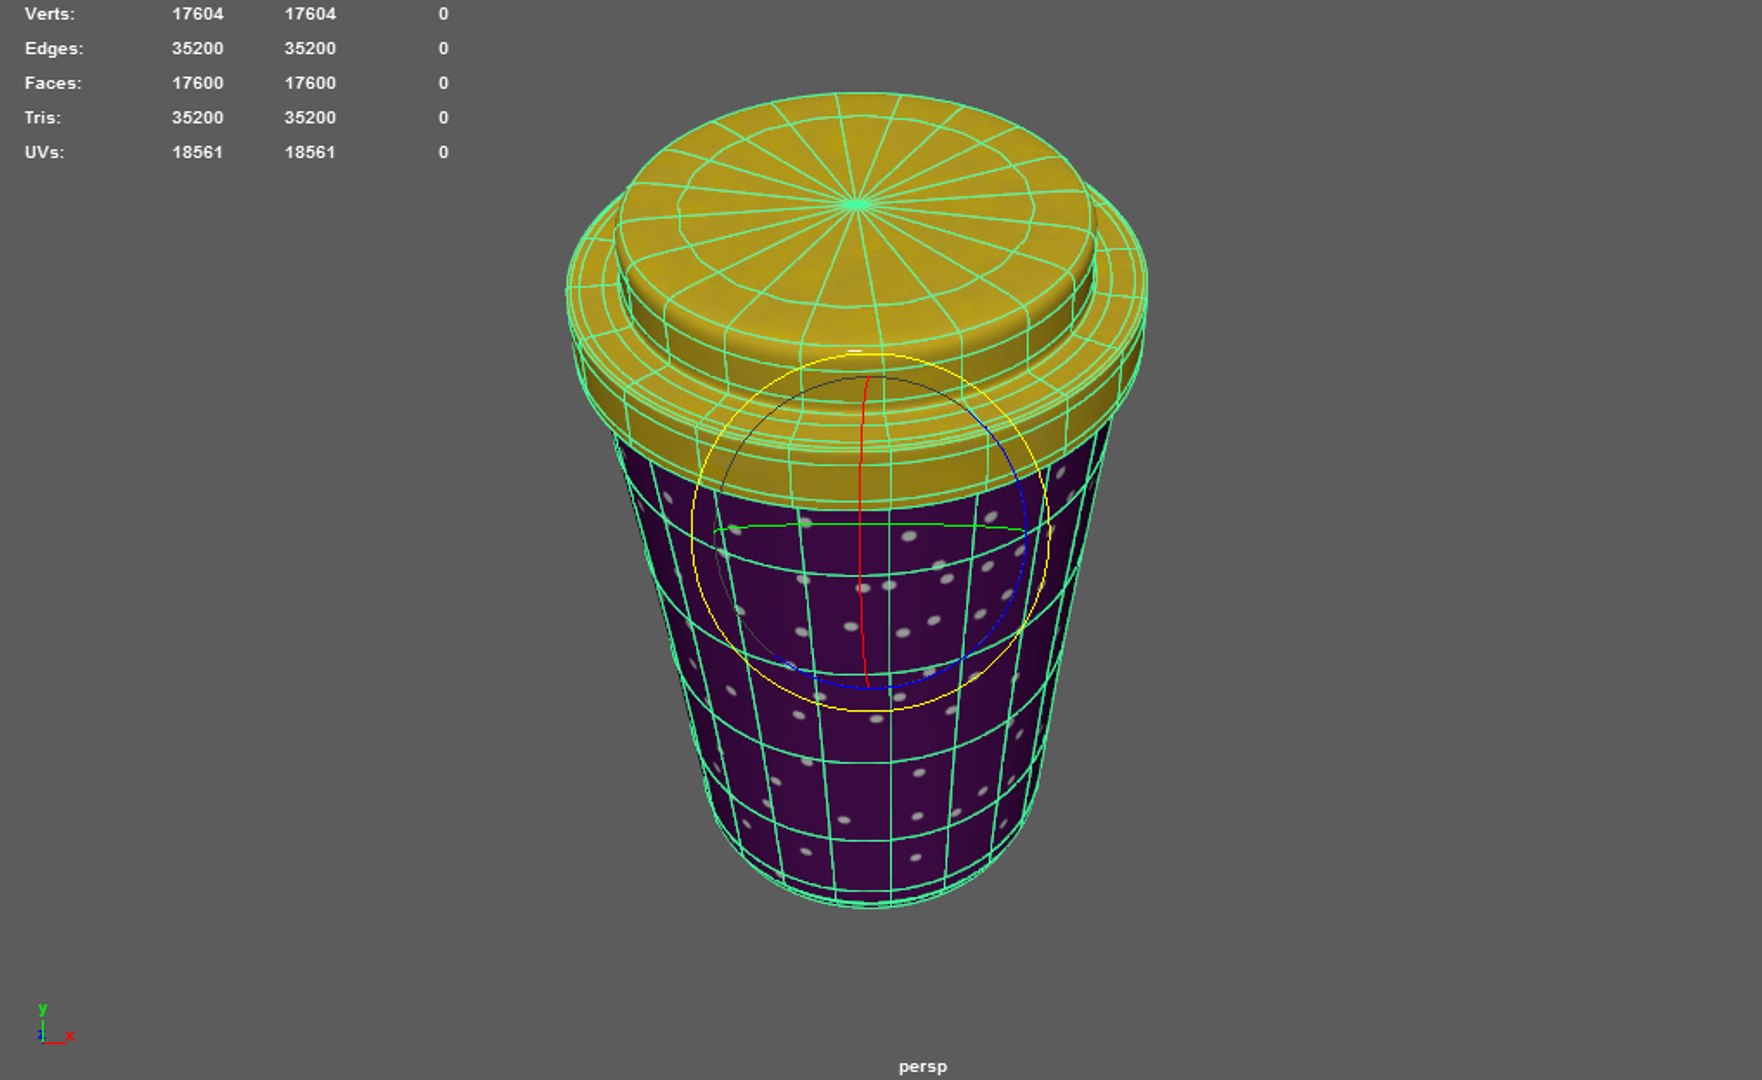Viewport: 1762px width, 1080px height.
Task: Click the first 18561 value in the UVs row
Action: (197, 152)
